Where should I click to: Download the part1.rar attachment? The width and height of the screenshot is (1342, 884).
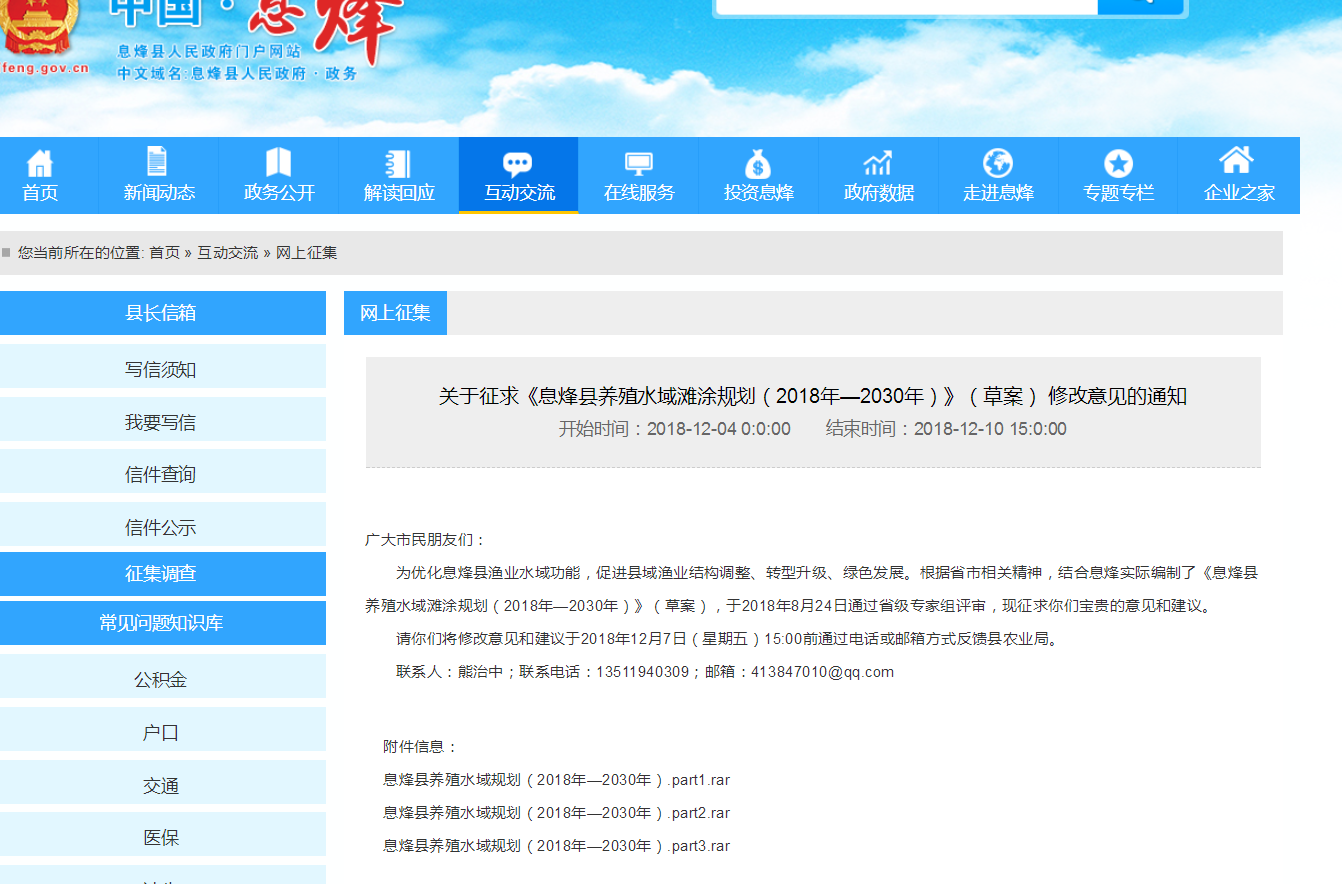[556, 780]
